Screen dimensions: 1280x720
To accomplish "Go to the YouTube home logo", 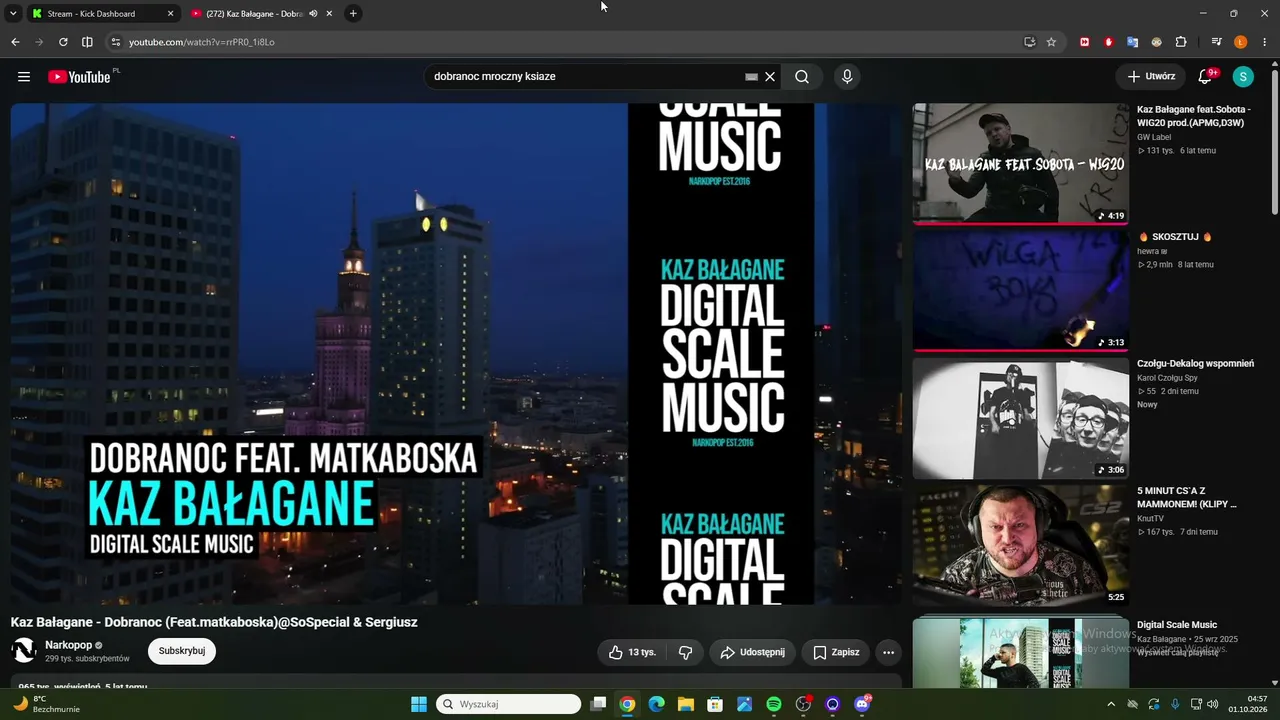I will [x=79, y=77].
